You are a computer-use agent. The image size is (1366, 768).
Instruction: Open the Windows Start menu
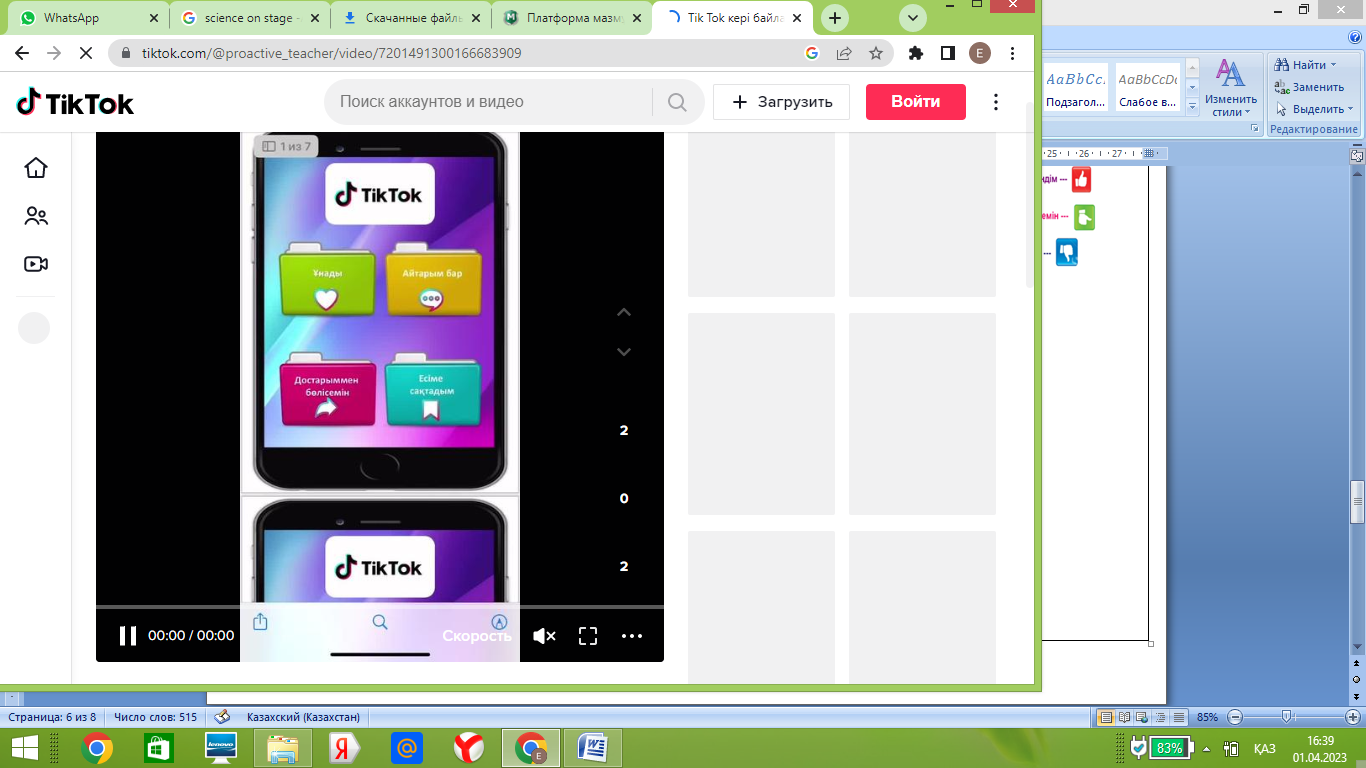[24, 748]
